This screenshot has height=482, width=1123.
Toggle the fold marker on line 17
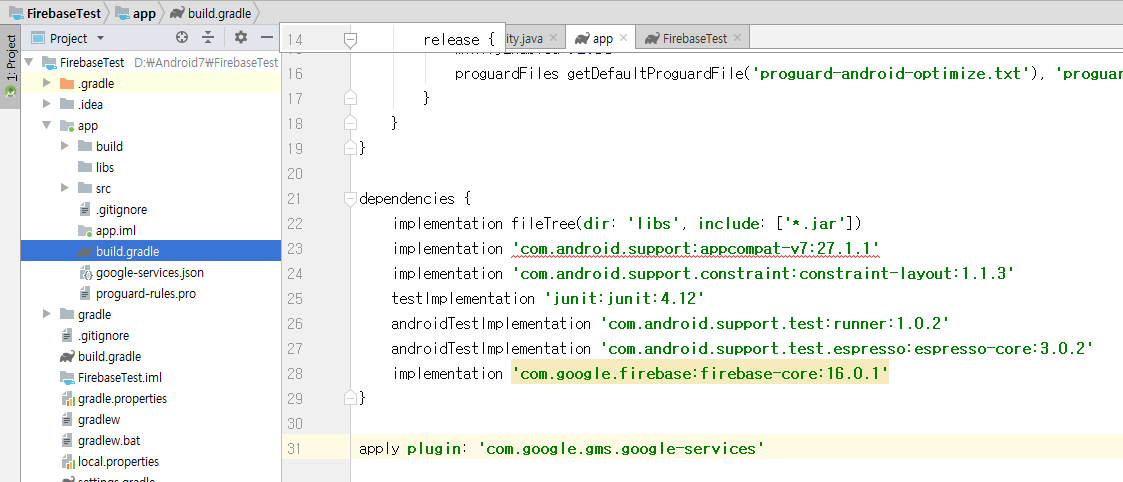350,98
